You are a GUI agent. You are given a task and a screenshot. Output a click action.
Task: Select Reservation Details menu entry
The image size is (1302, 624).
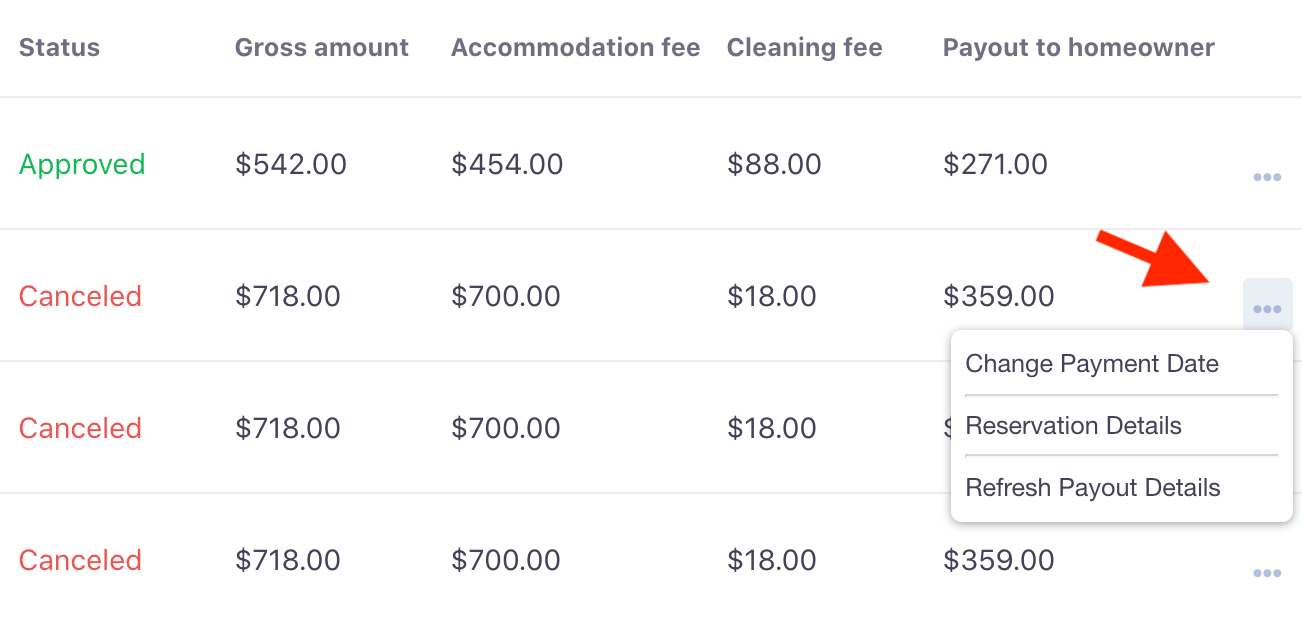pyautogui.click(x=1073, y=426)
